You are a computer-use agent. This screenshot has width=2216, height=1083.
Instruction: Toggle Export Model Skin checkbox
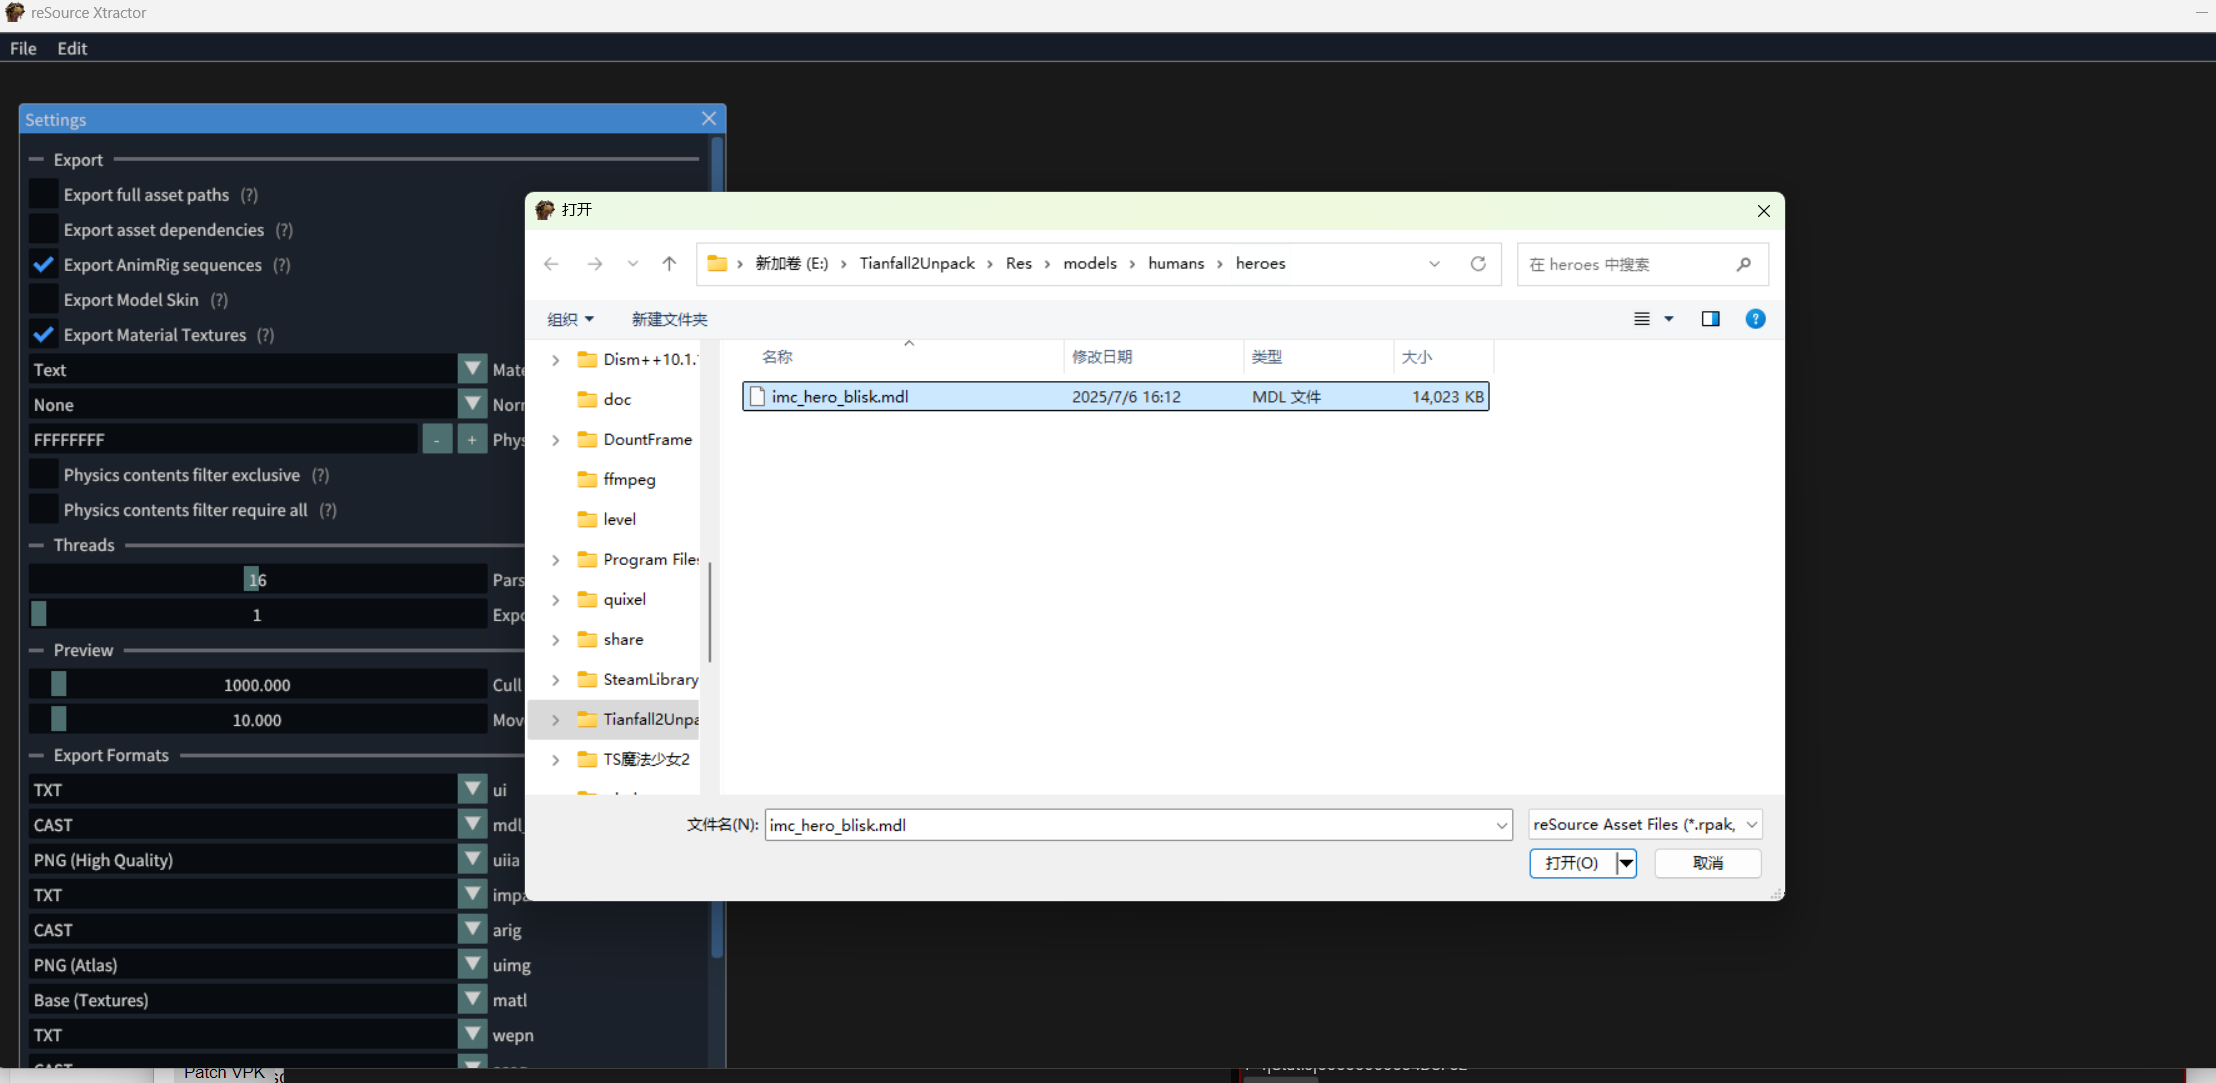click(x=43, y=300)
